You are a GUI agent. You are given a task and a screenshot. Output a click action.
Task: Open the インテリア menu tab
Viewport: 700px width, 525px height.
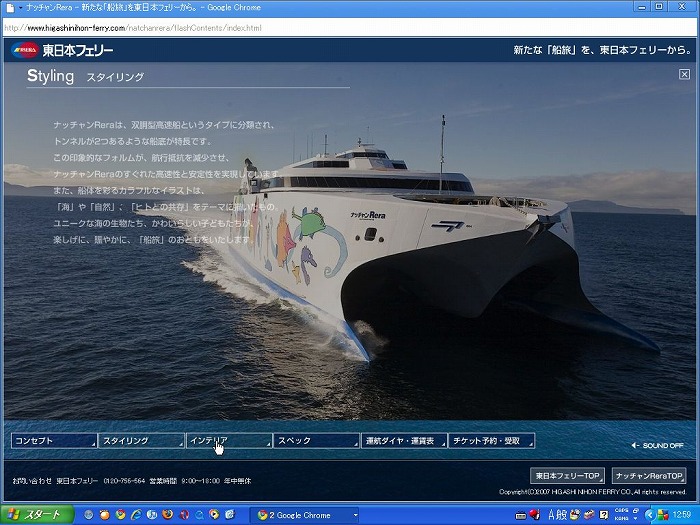[x=229, y=441]
